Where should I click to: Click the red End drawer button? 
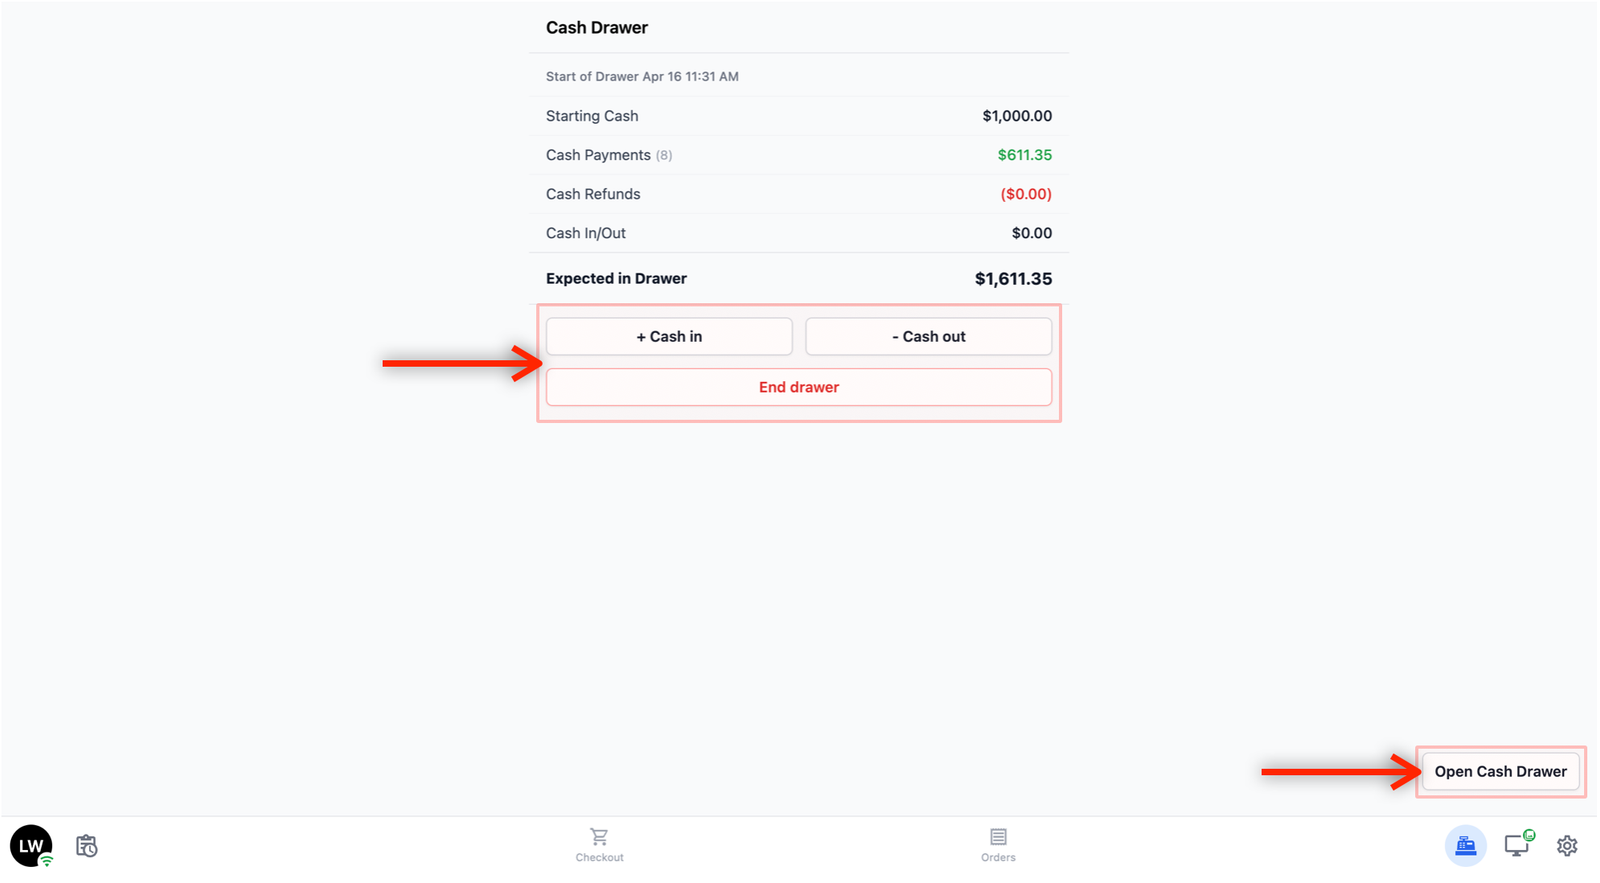point(799,387)
